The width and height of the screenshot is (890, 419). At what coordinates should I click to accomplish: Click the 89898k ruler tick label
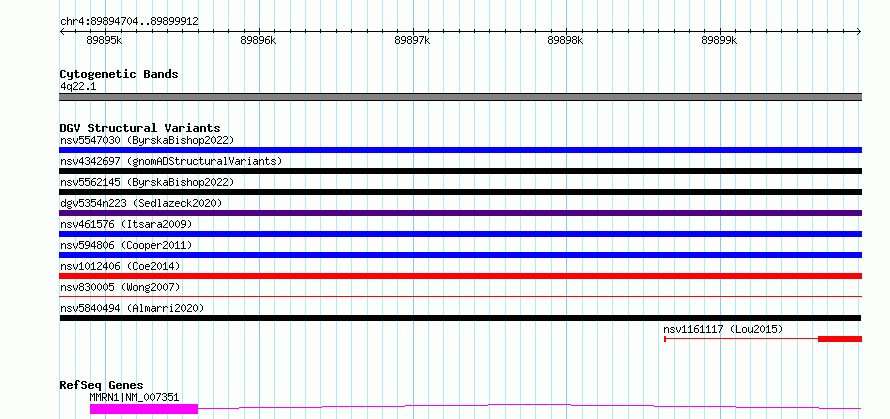click(565, 40)
